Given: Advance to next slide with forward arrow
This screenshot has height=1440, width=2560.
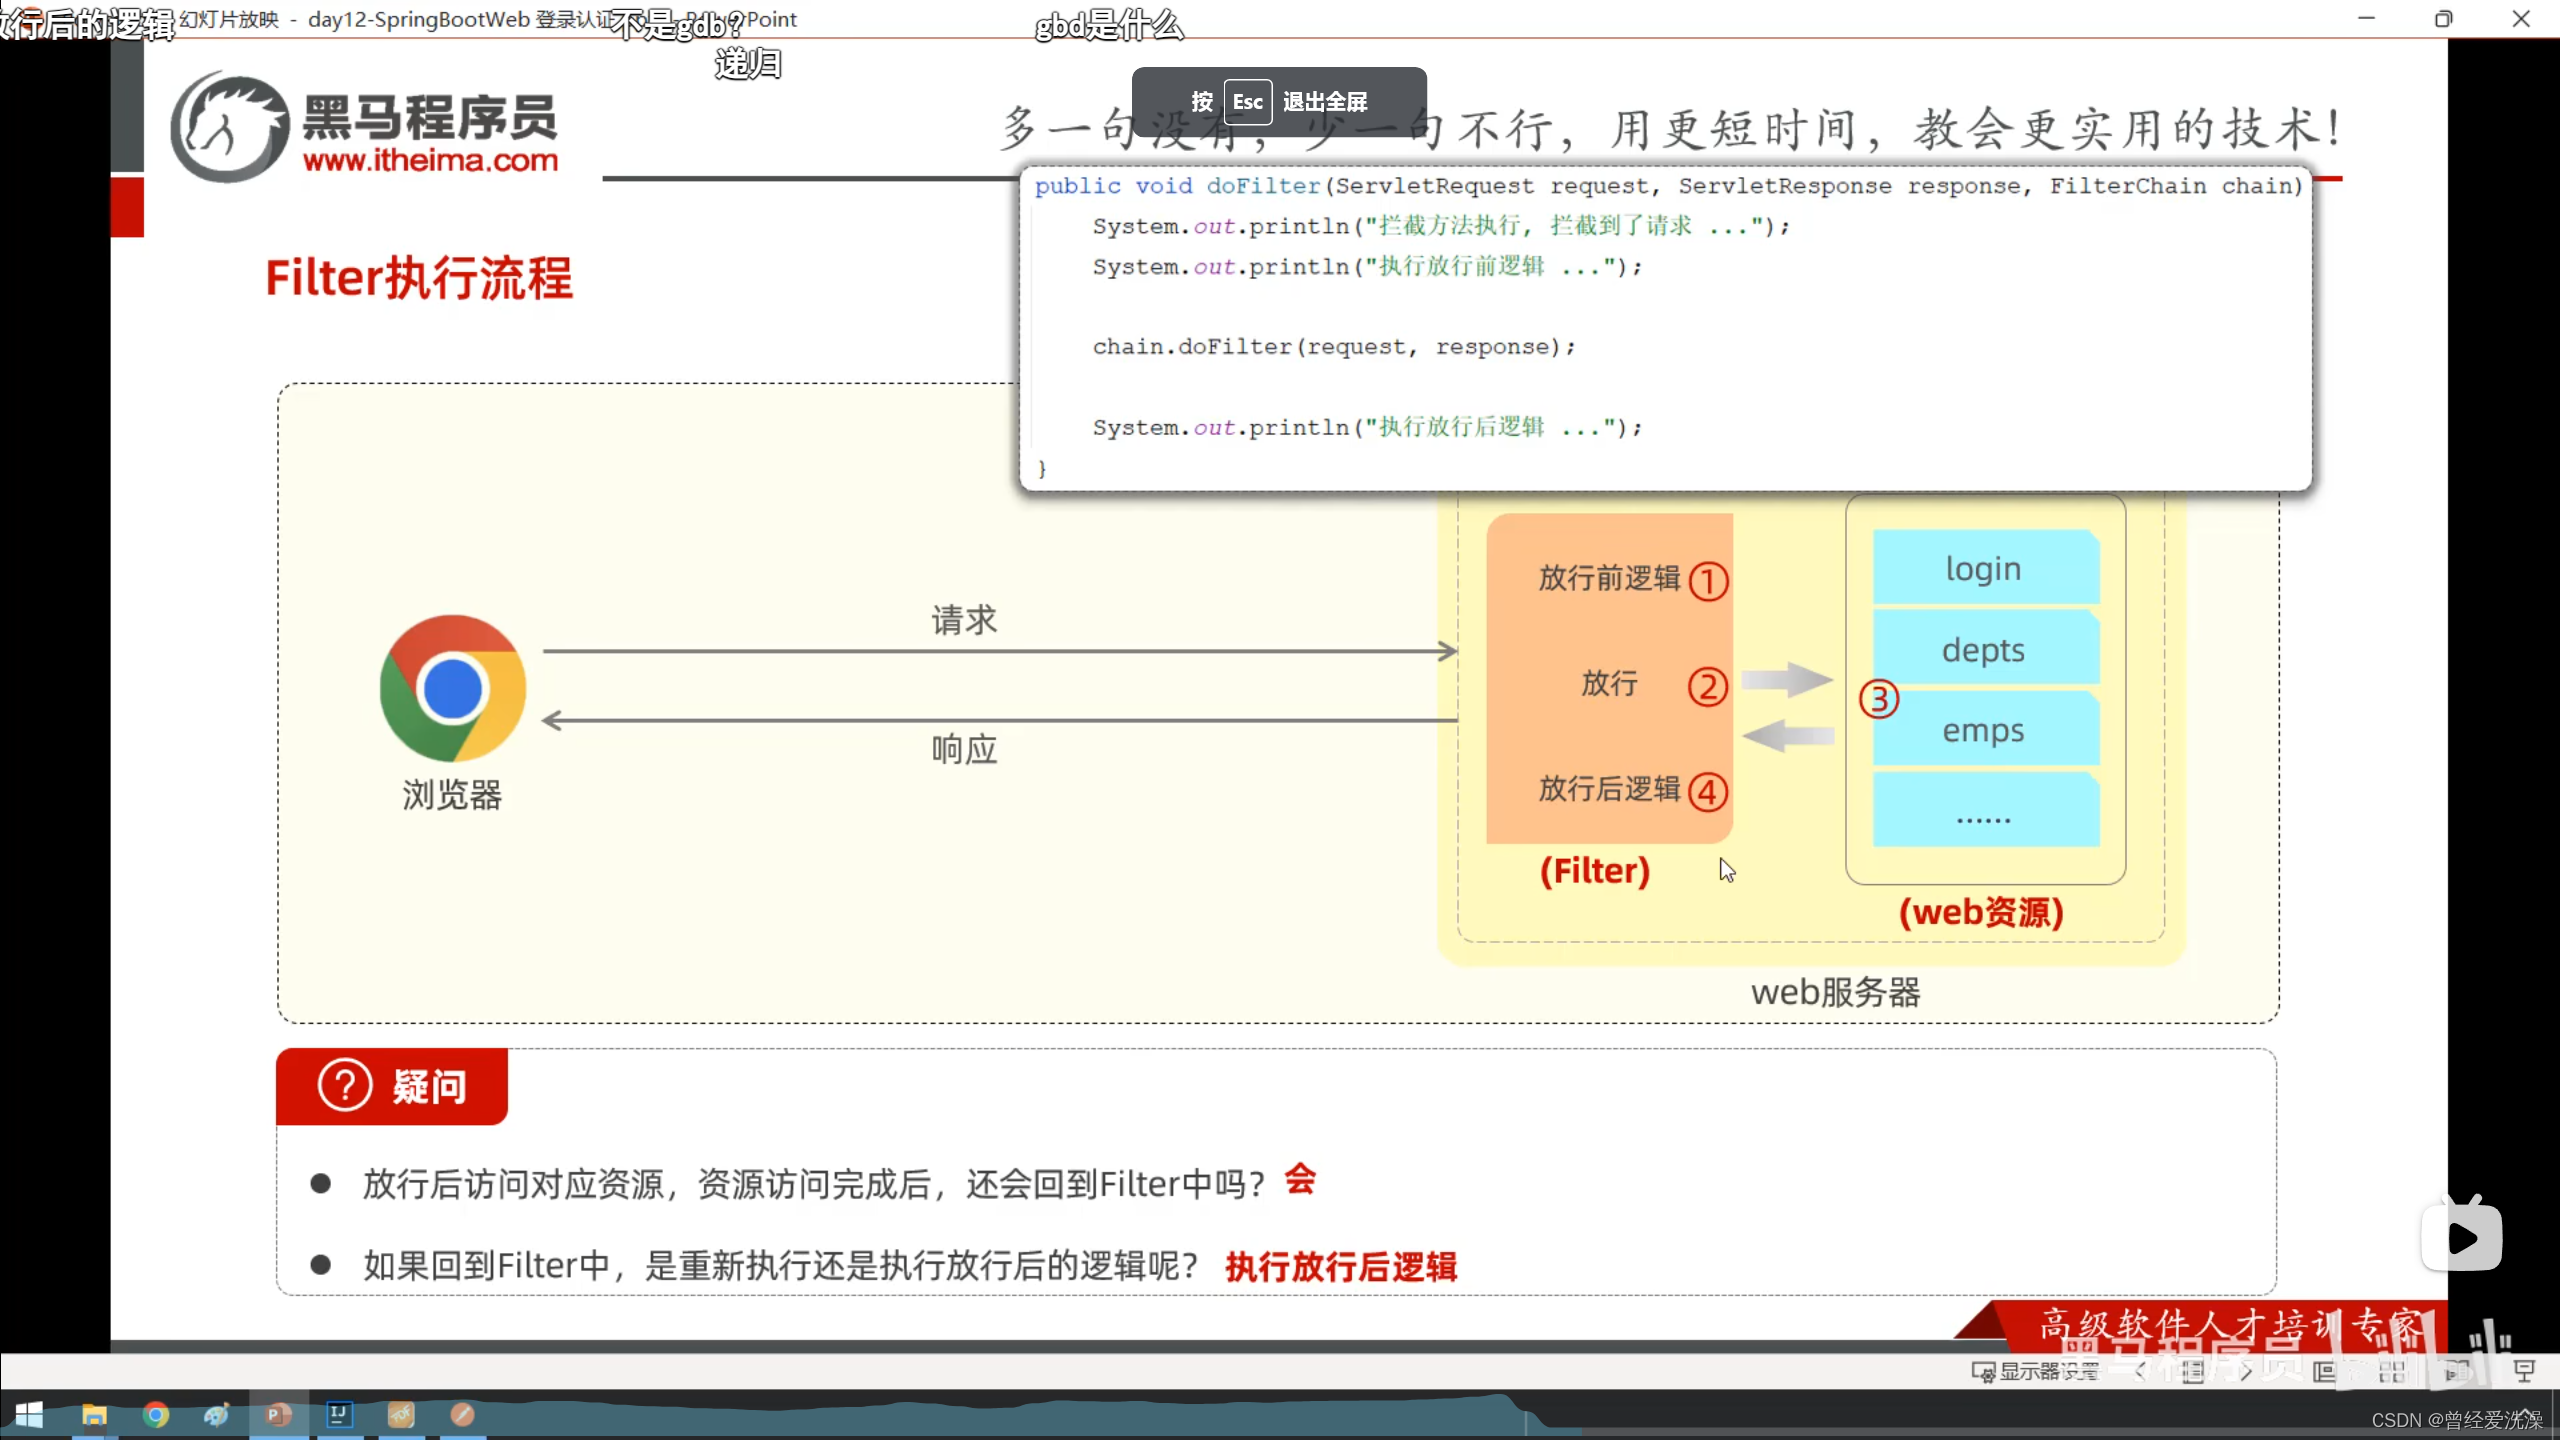Looking at the screenshot, I should 2246,1372.
